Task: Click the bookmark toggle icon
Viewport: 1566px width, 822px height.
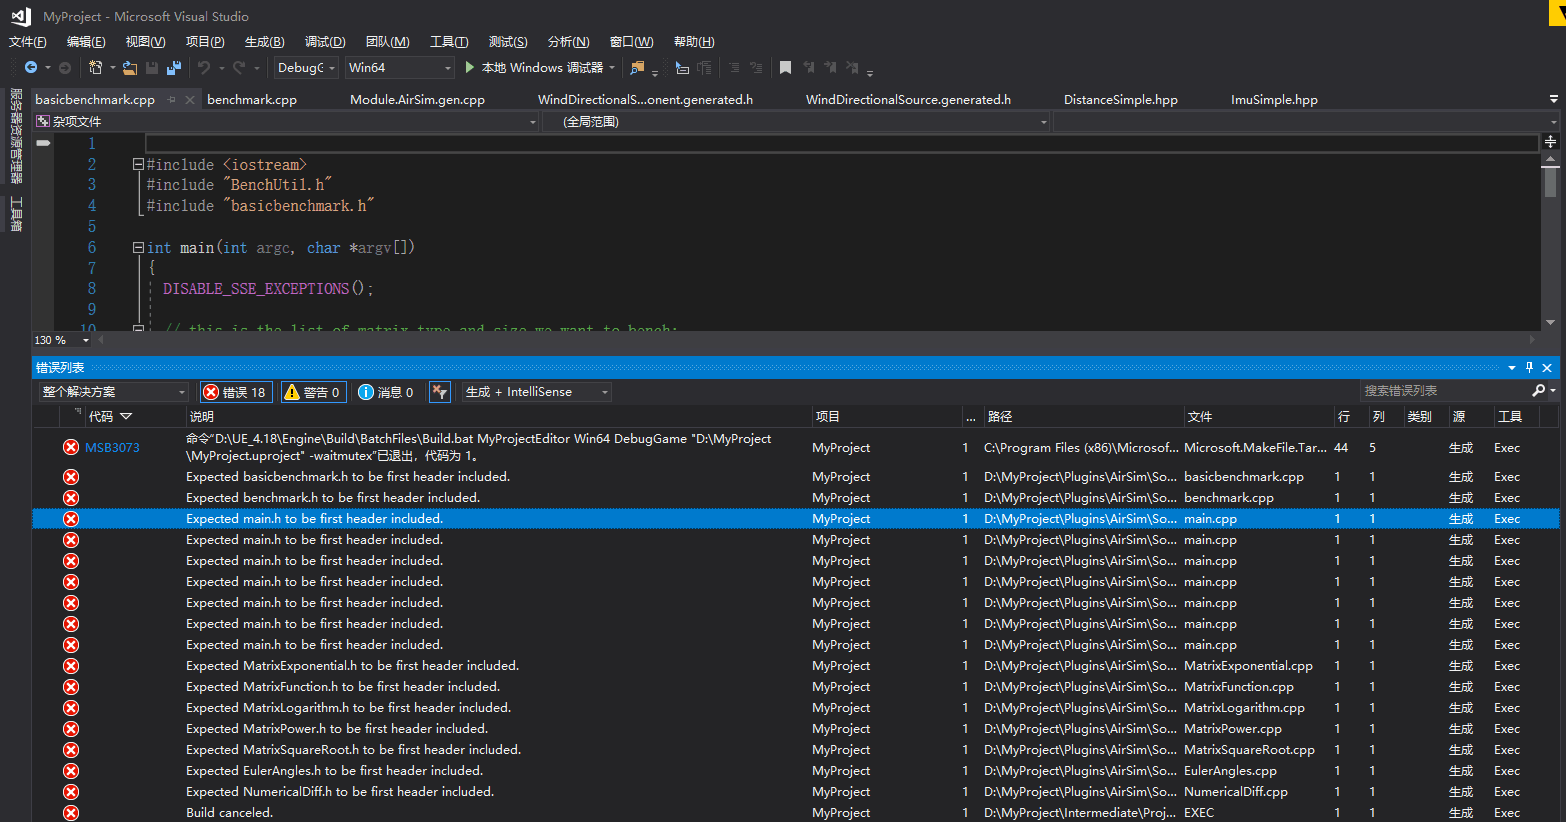Action: coord(786,68)
